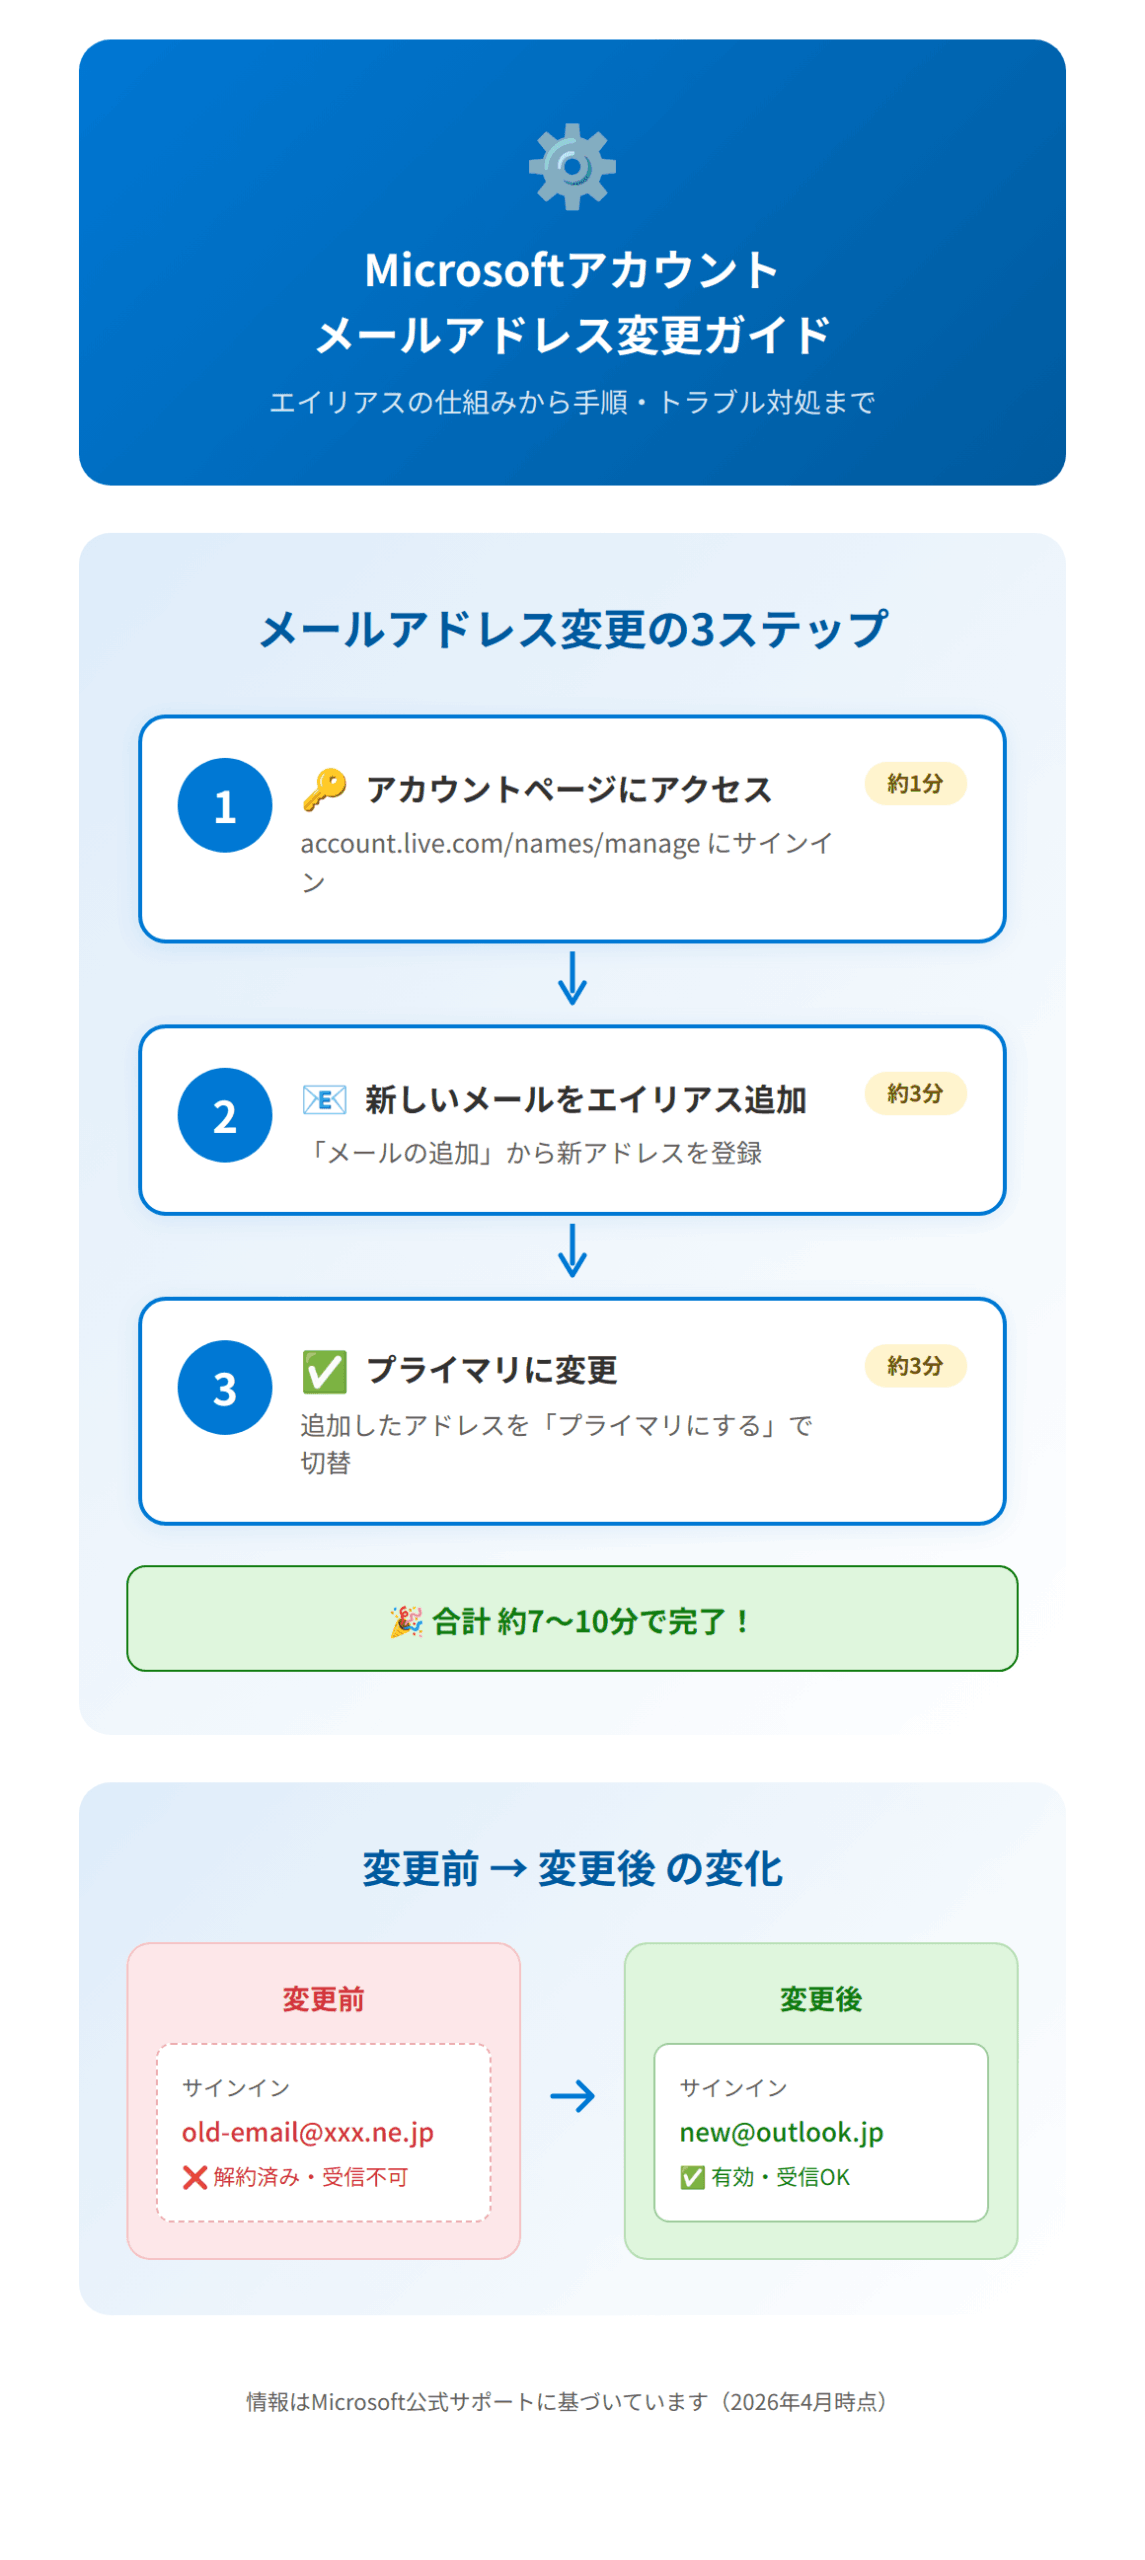Click the down arrow between steps 2 and 3
The image size is (1145, 2560).
coord(572,1249)
